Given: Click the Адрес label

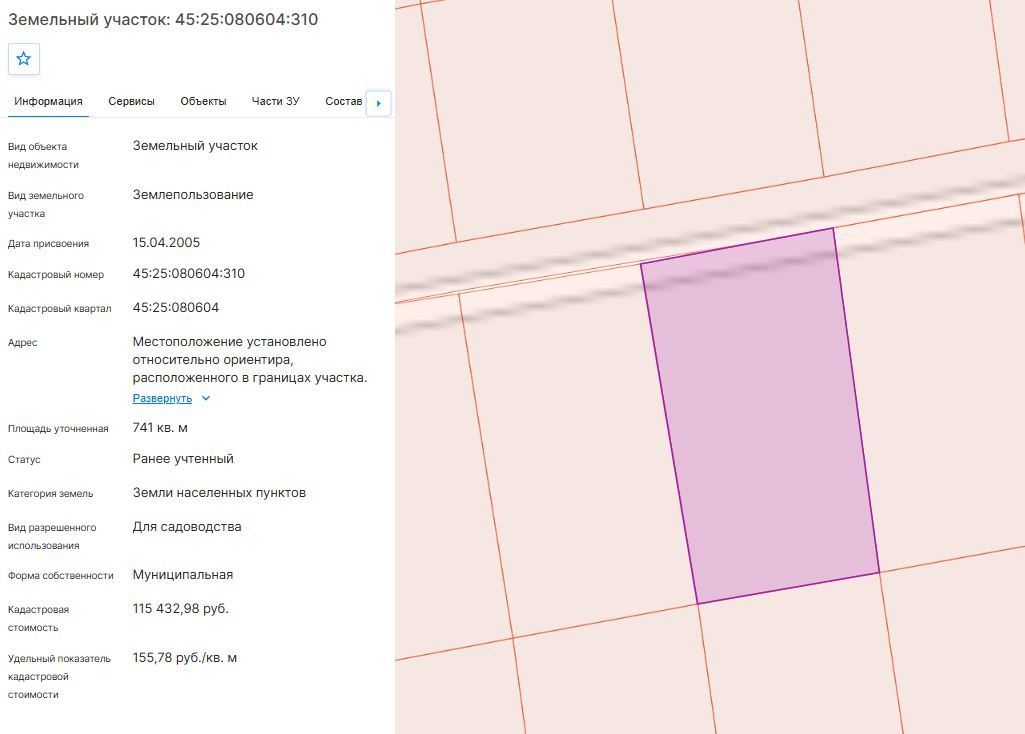Looking at the screenshot, I should pyautogui.click(x=22, y=342).
